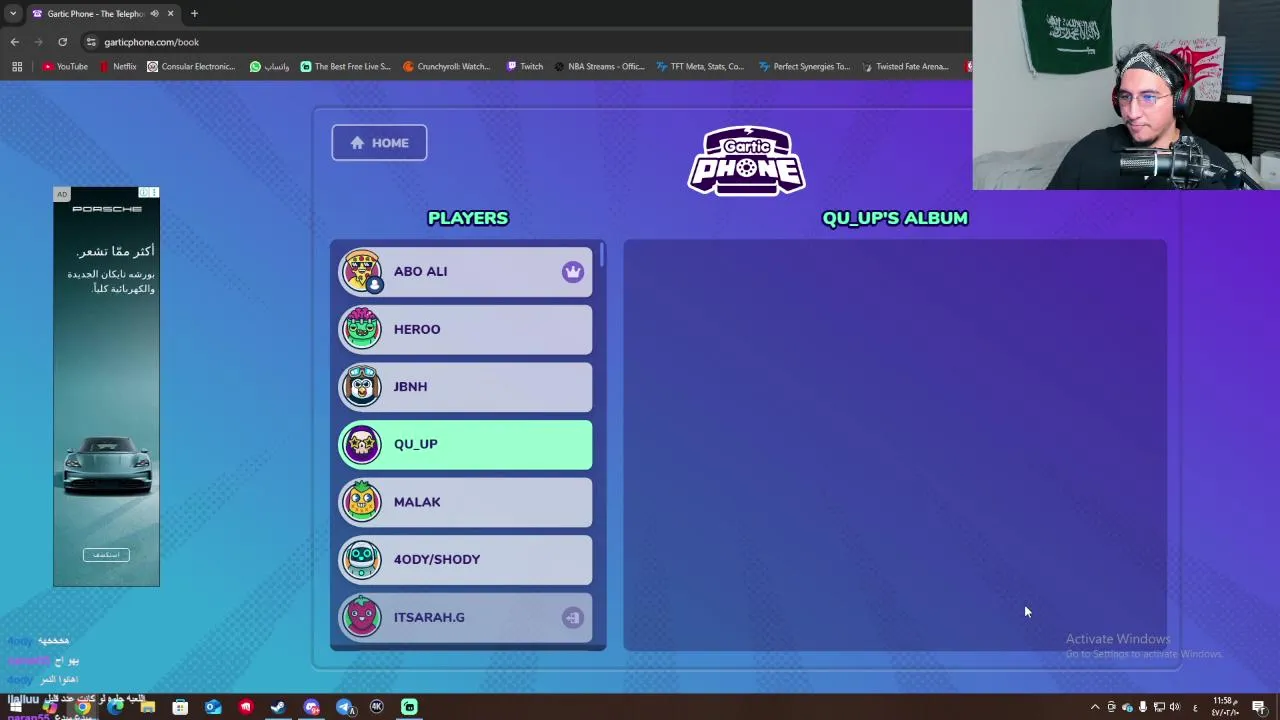
Task: Click HEROO's green monster avatar
Action: click(362, 329)
